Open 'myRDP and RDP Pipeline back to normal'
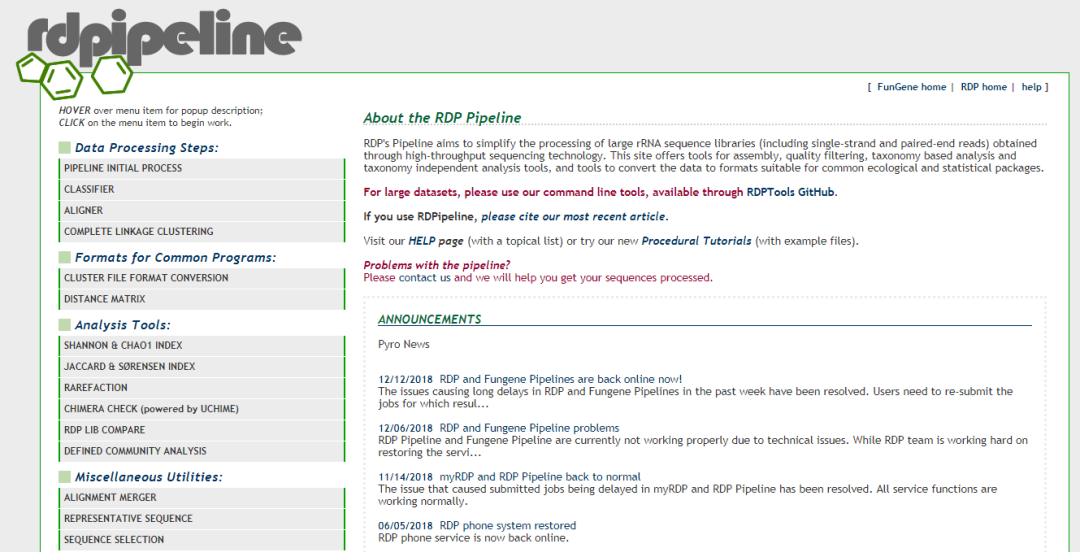This screenshot has width=1080, height=552. point(540,477)
